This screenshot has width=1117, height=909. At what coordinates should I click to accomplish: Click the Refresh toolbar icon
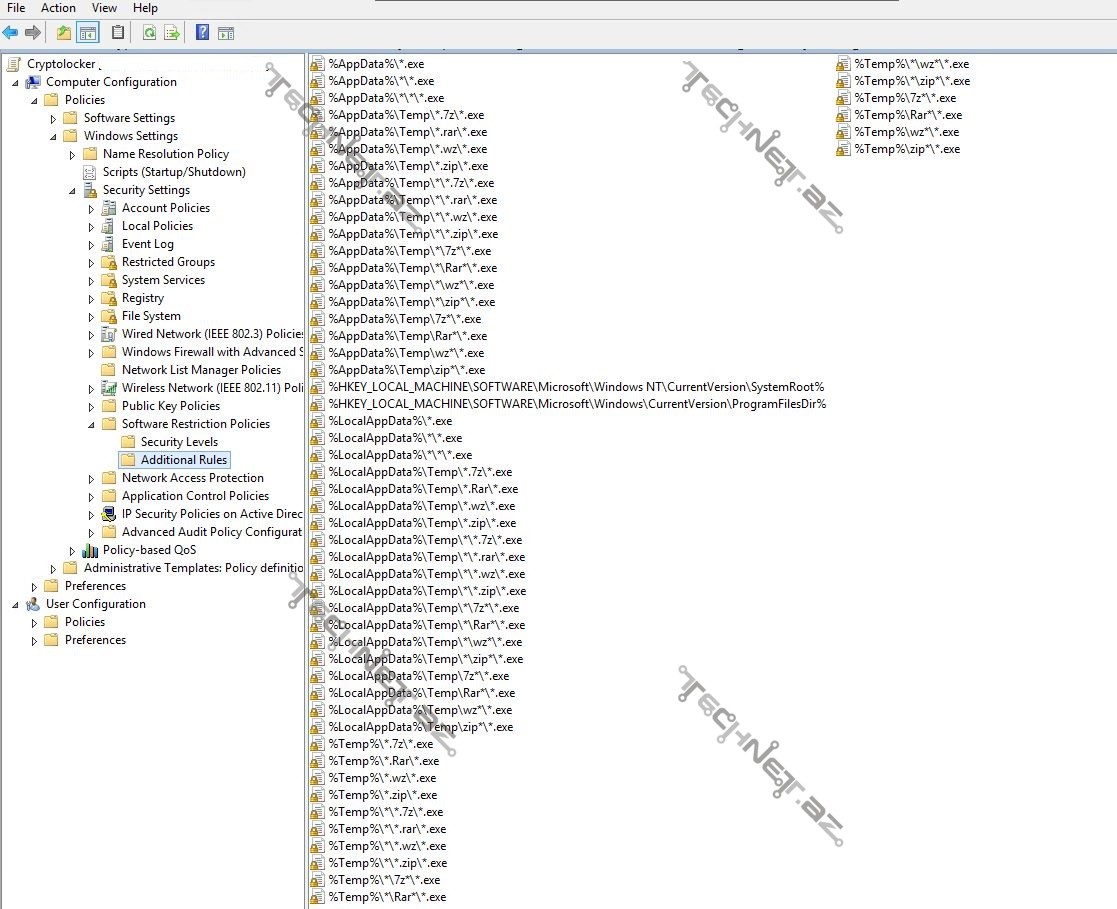tap(149, 33)
